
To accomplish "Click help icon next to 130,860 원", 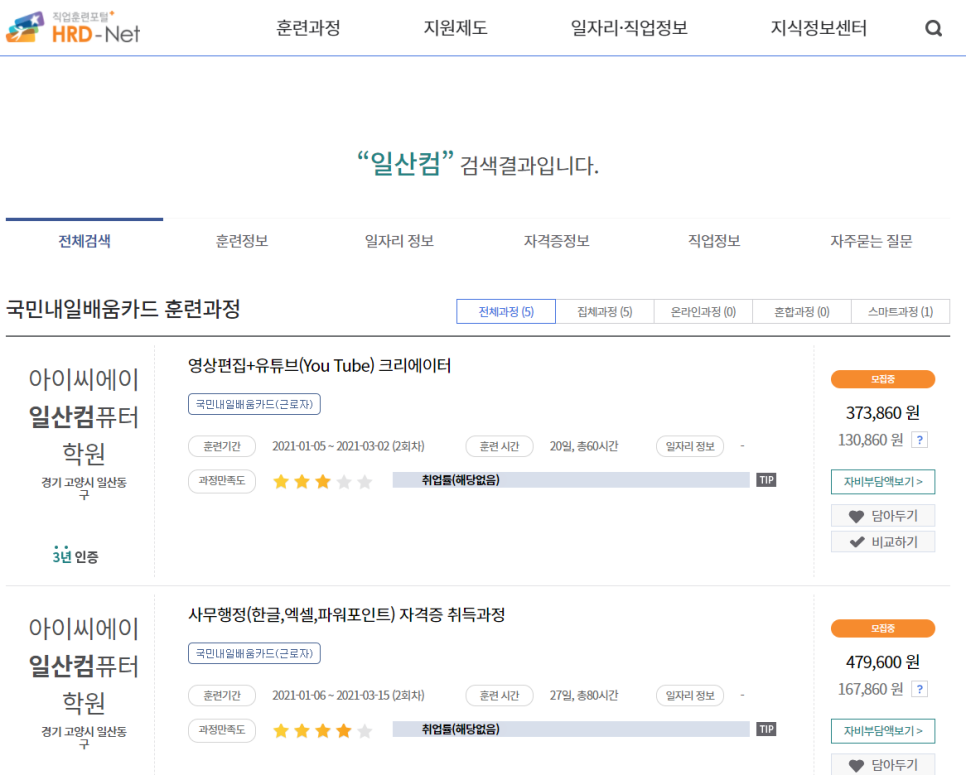I will (920, 440).
